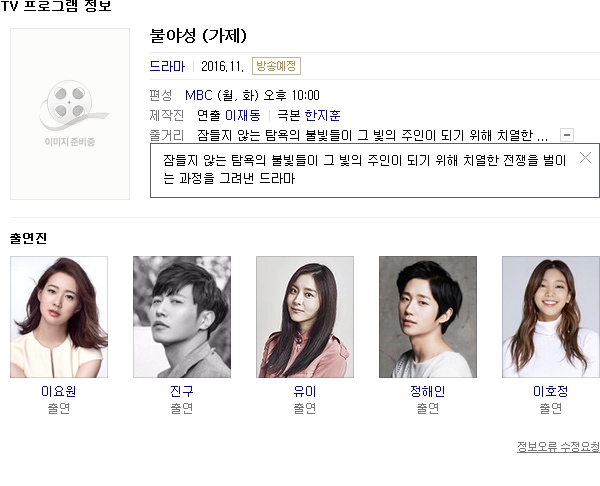Open 이호정 cast photo thumbnail

tap(551, 317)
